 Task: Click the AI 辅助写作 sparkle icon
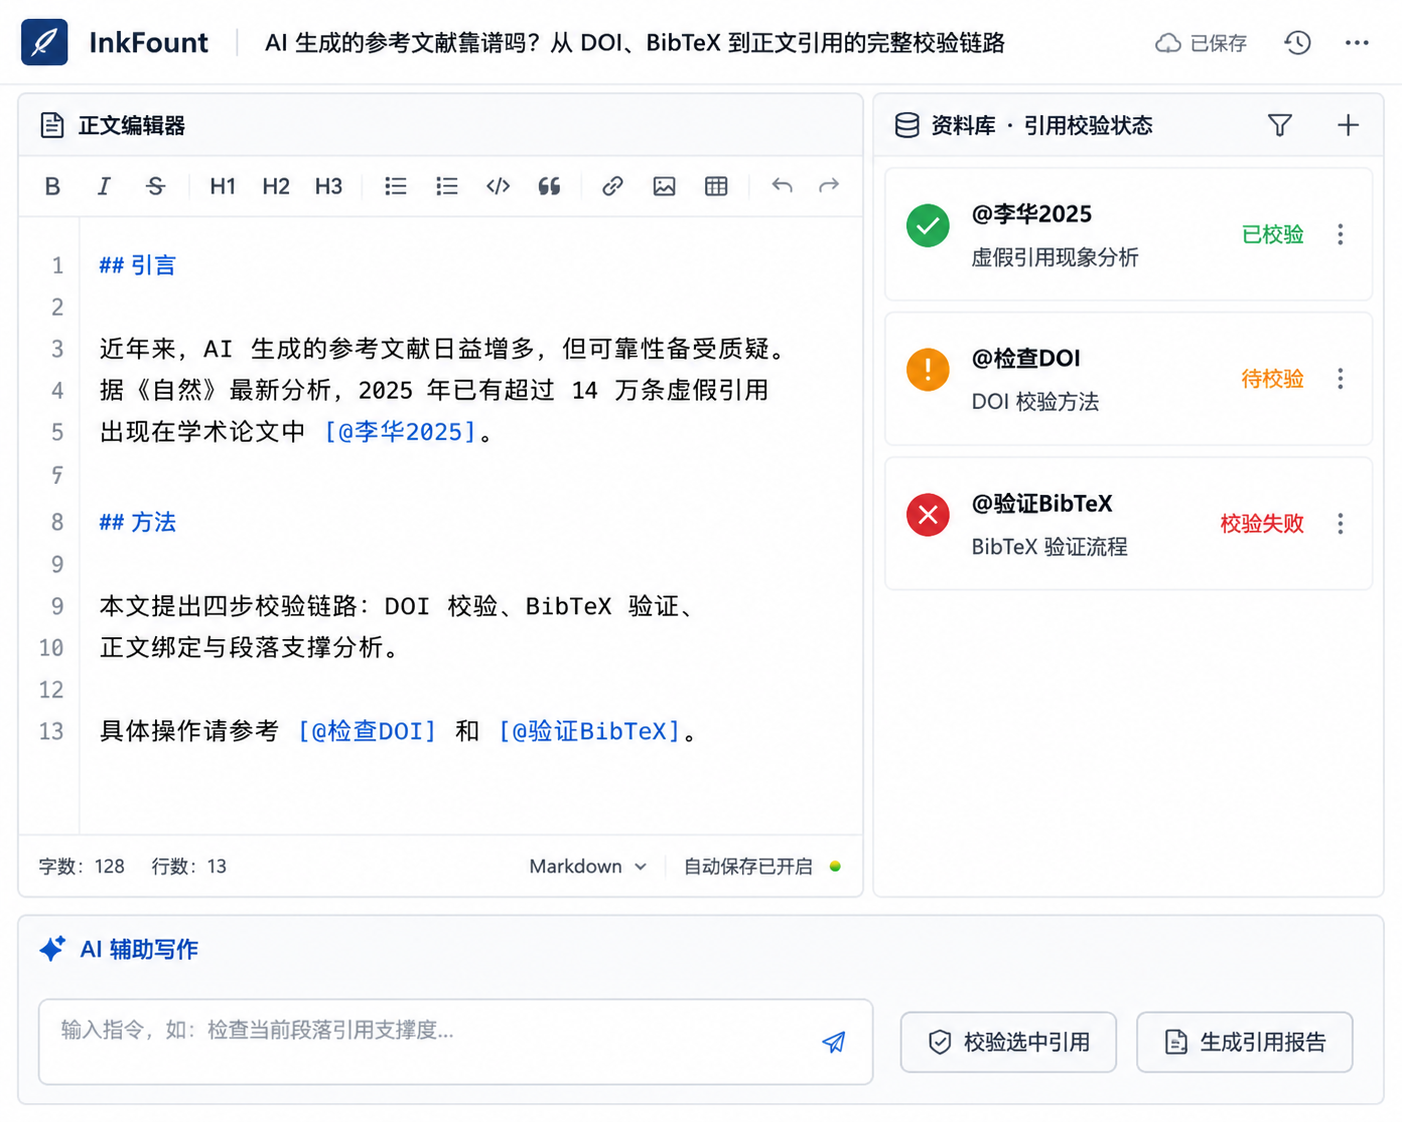(x=52, y=948)
